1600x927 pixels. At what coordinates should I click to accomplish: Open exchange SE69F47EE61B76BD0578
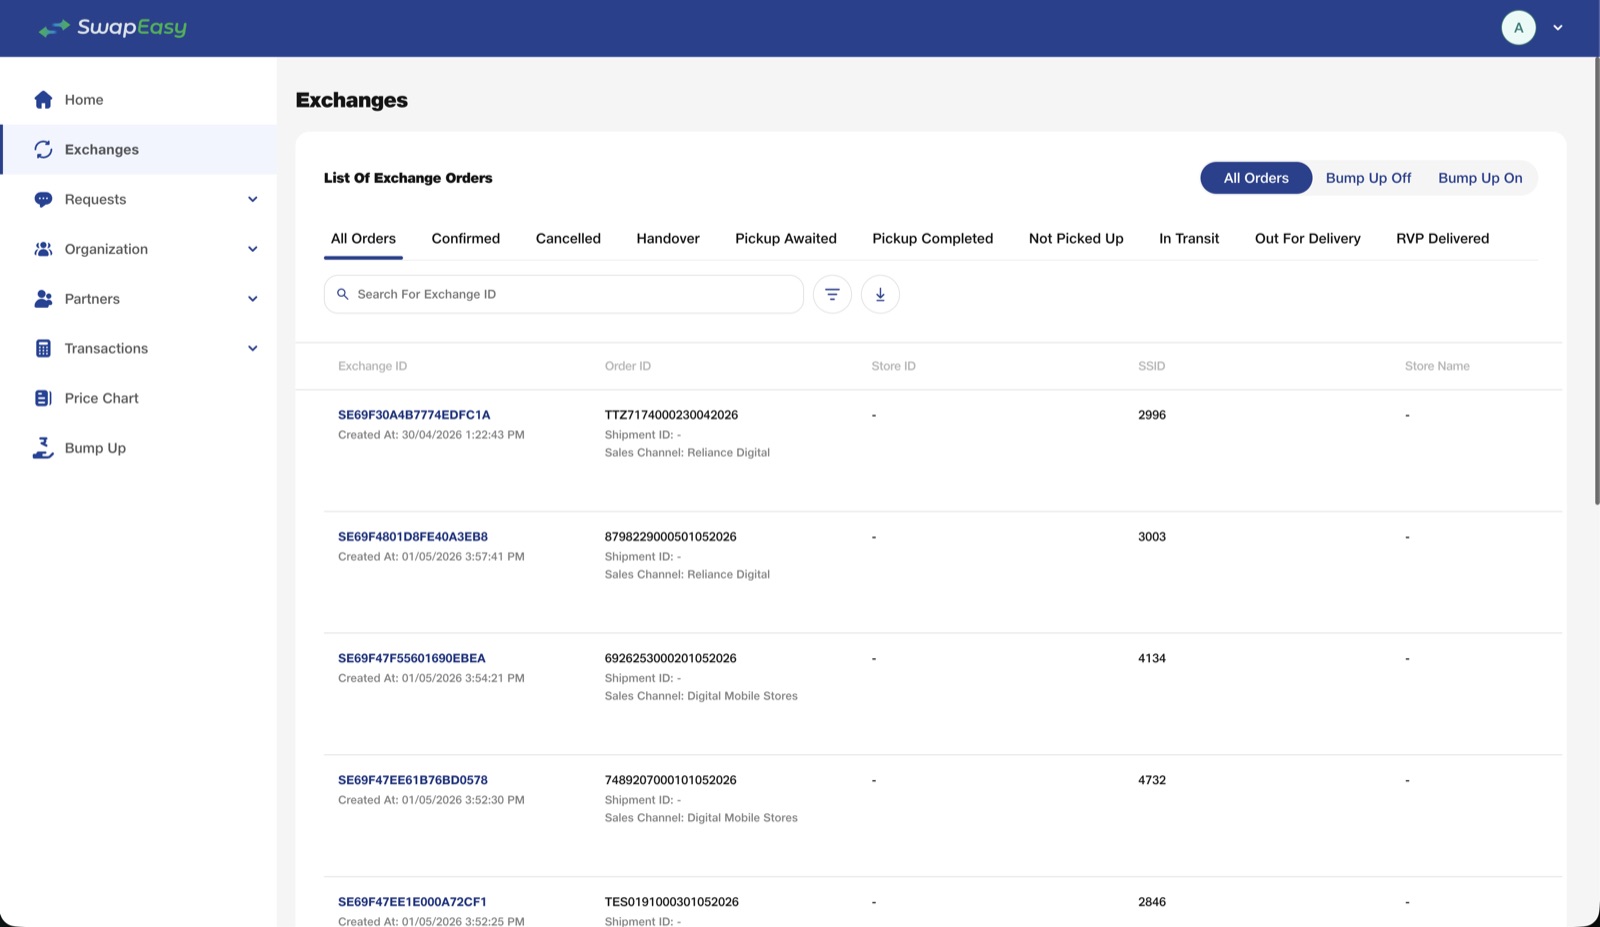tap(413, 780)
